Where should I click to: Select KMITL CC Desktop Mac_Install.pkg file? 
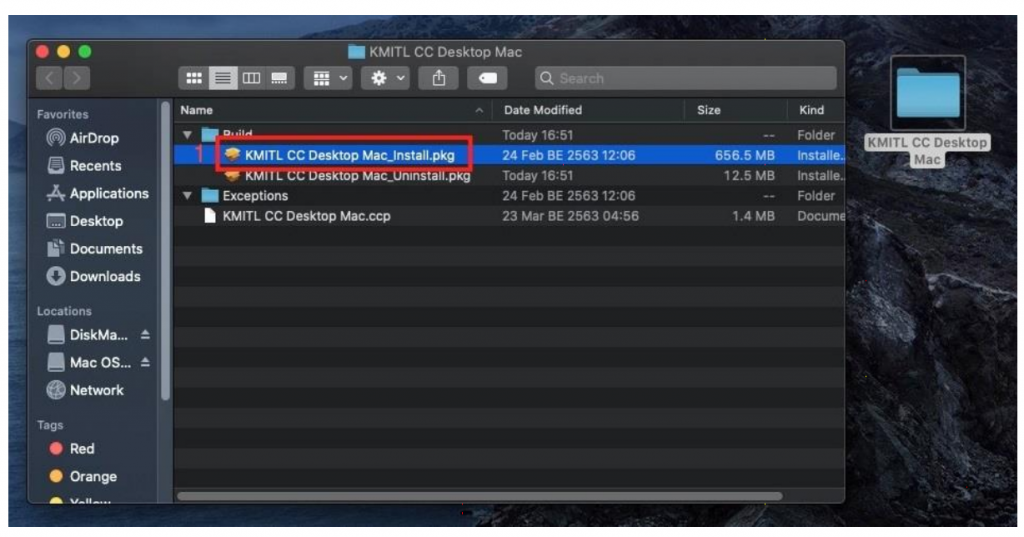349,155
